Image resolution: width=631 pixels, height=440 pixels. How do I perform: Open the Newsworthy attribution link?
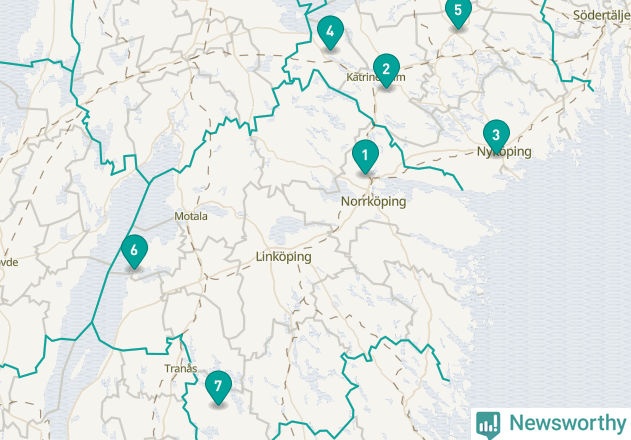click(551, 424)
